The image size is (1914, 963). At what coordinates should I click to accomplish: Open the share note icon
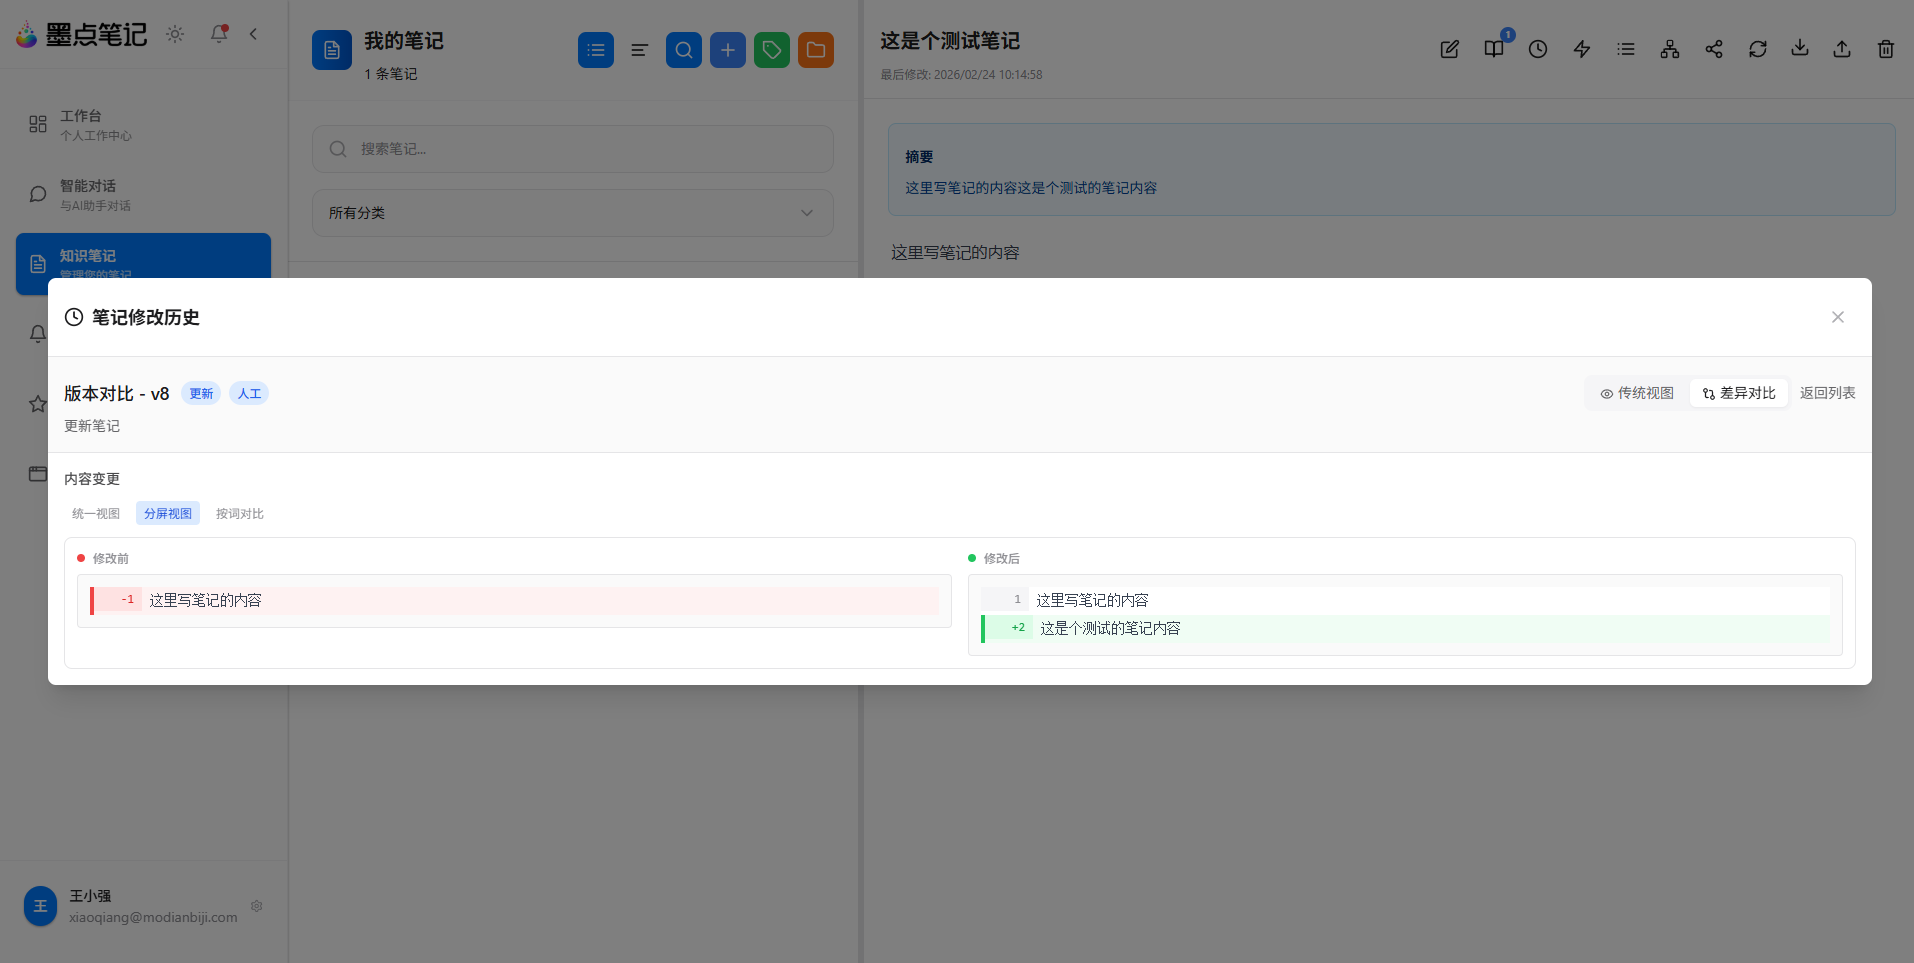pos(1713,49)
